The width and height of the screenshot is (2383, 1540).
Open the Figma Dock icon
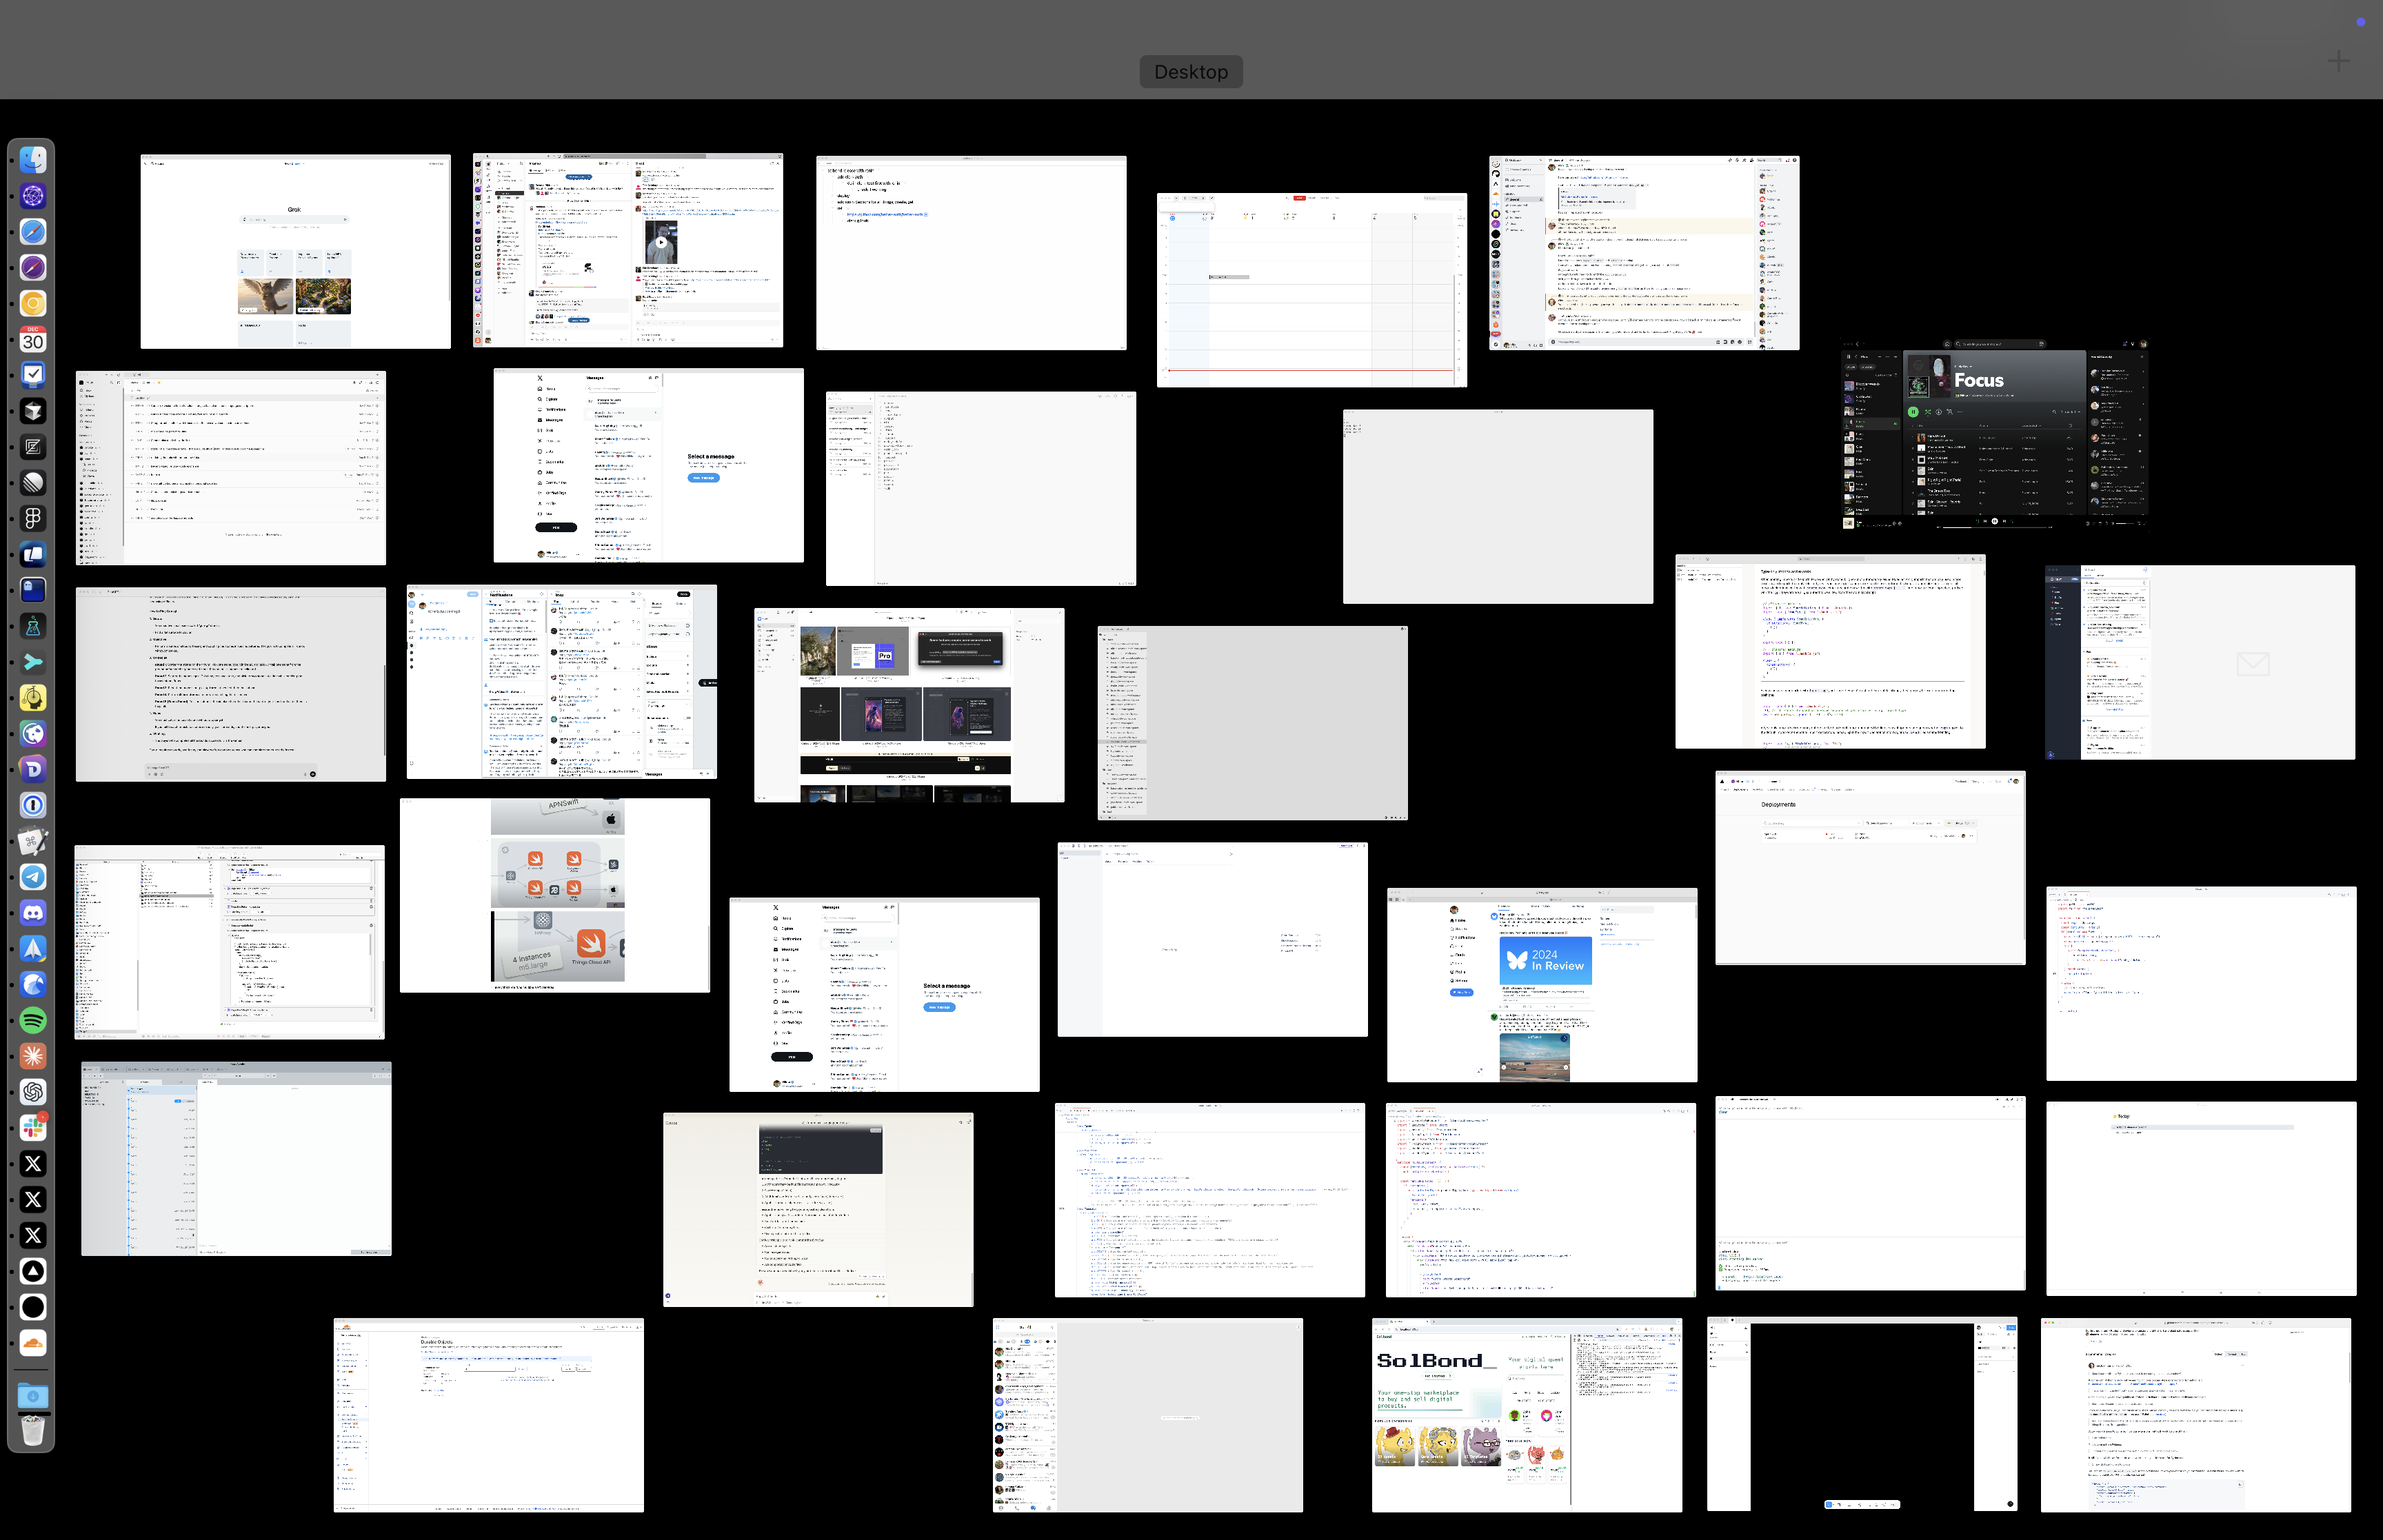click(x=33, y=518)
